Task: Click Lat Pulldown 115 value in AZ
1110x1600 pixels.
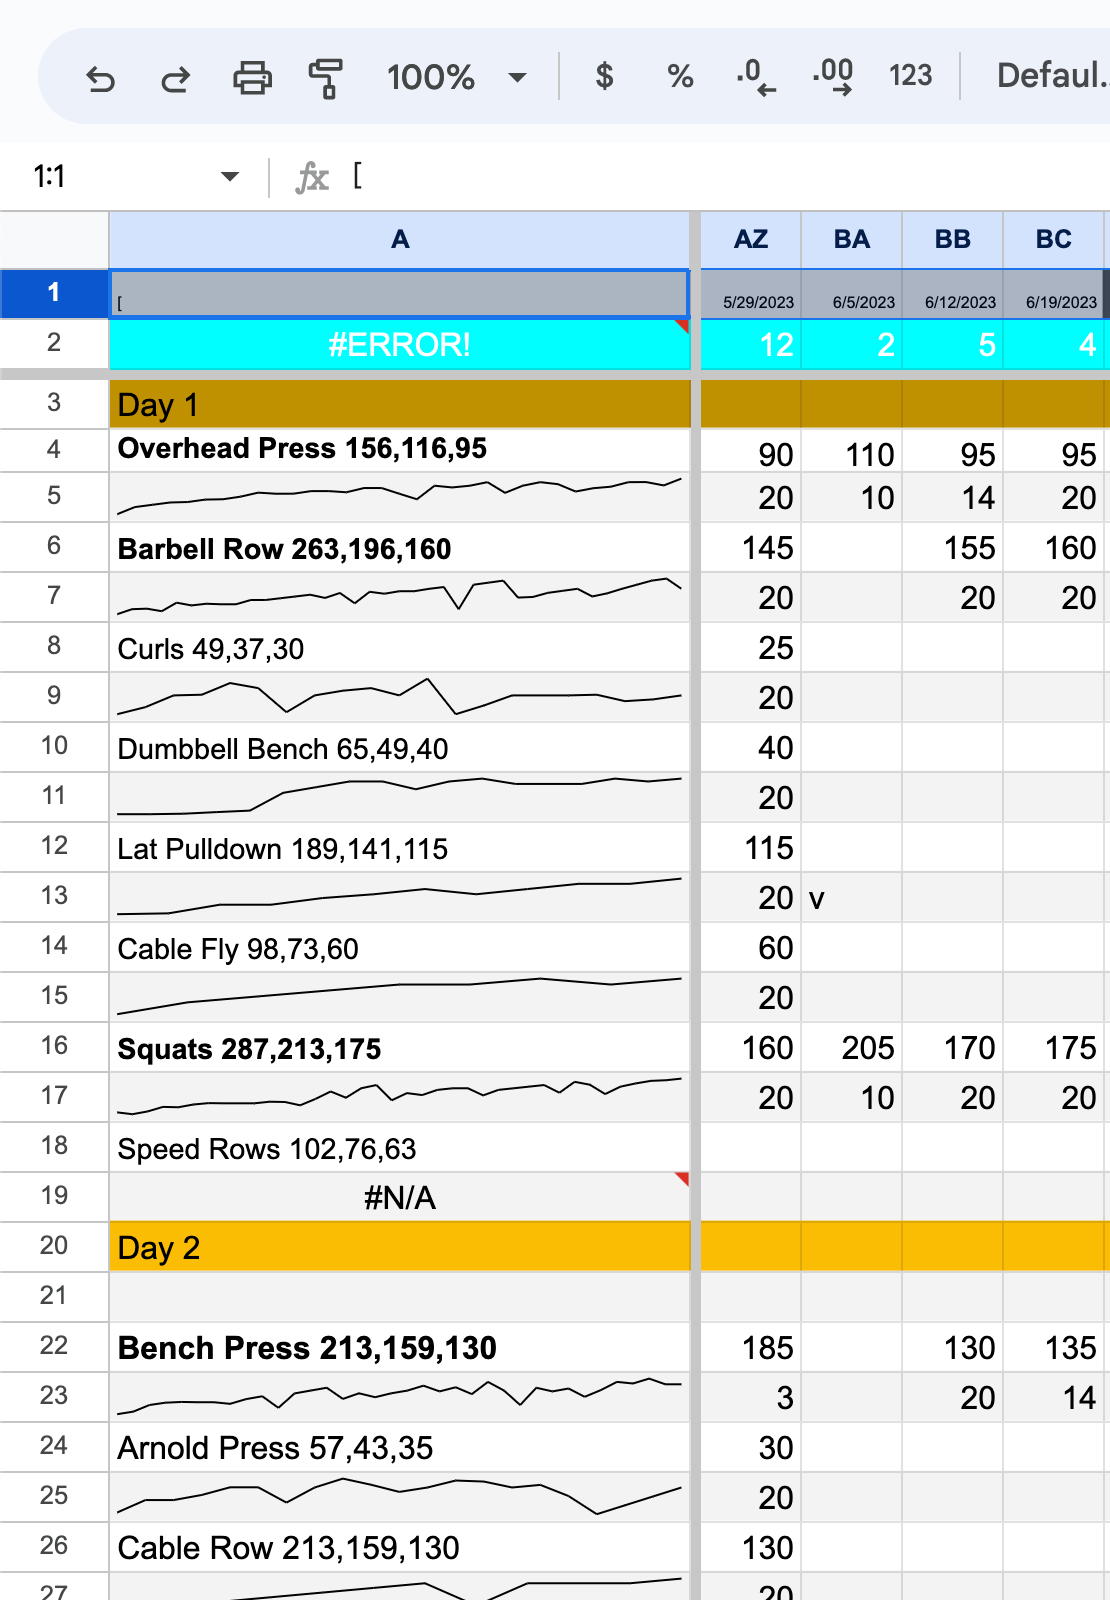Action: click(x=751, y=848)
